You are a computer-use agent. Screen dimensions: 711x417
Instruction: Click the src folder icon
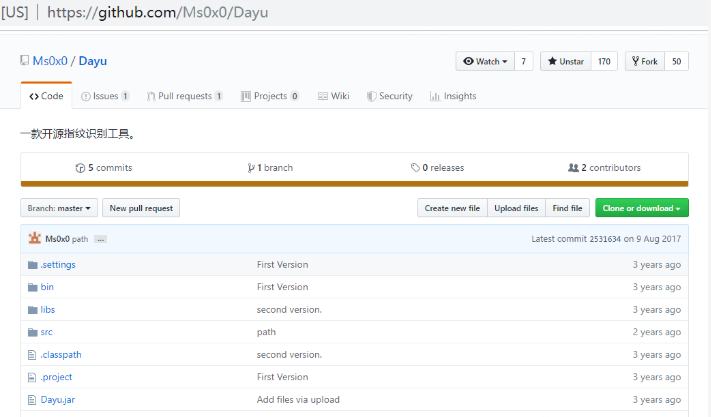(x=32, y=332)
